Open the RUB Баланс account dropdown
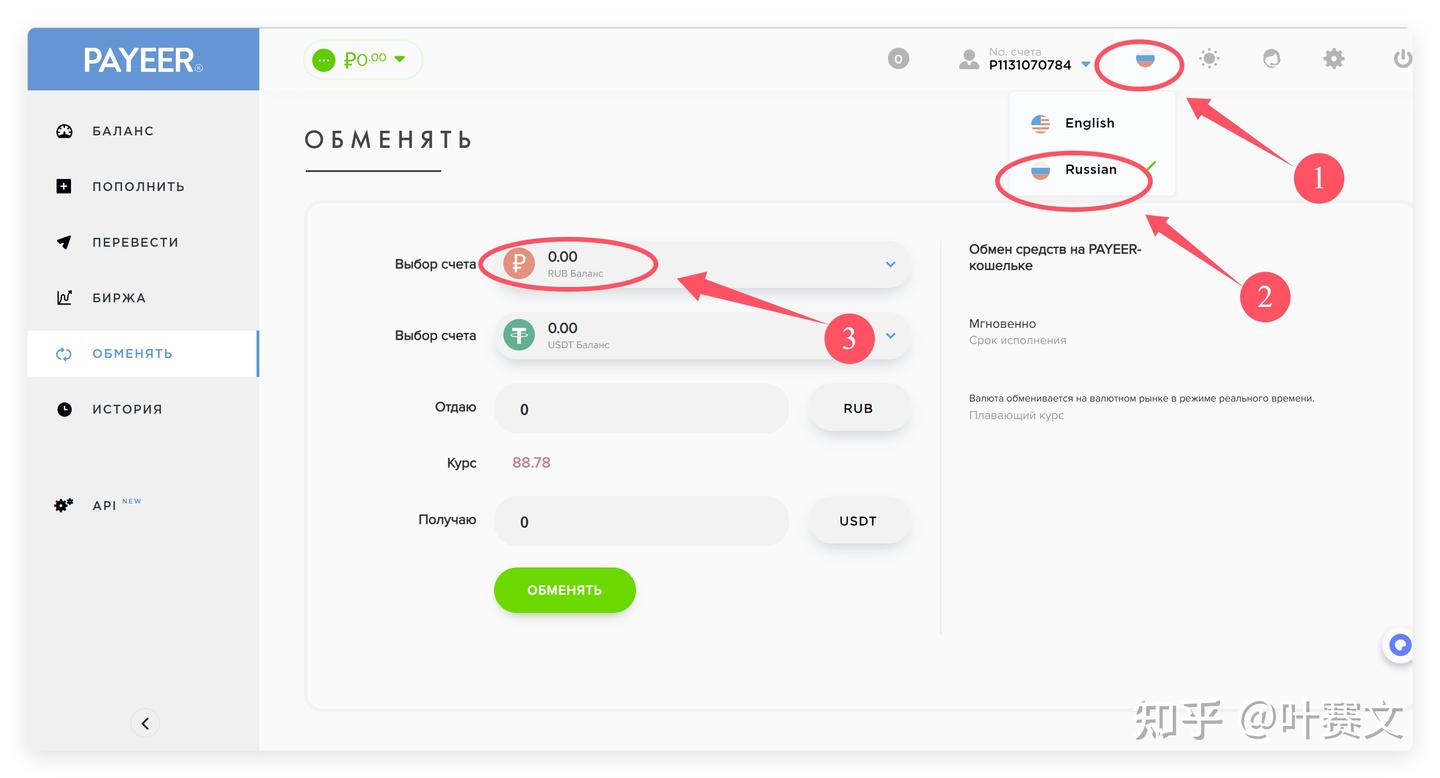 889,264
